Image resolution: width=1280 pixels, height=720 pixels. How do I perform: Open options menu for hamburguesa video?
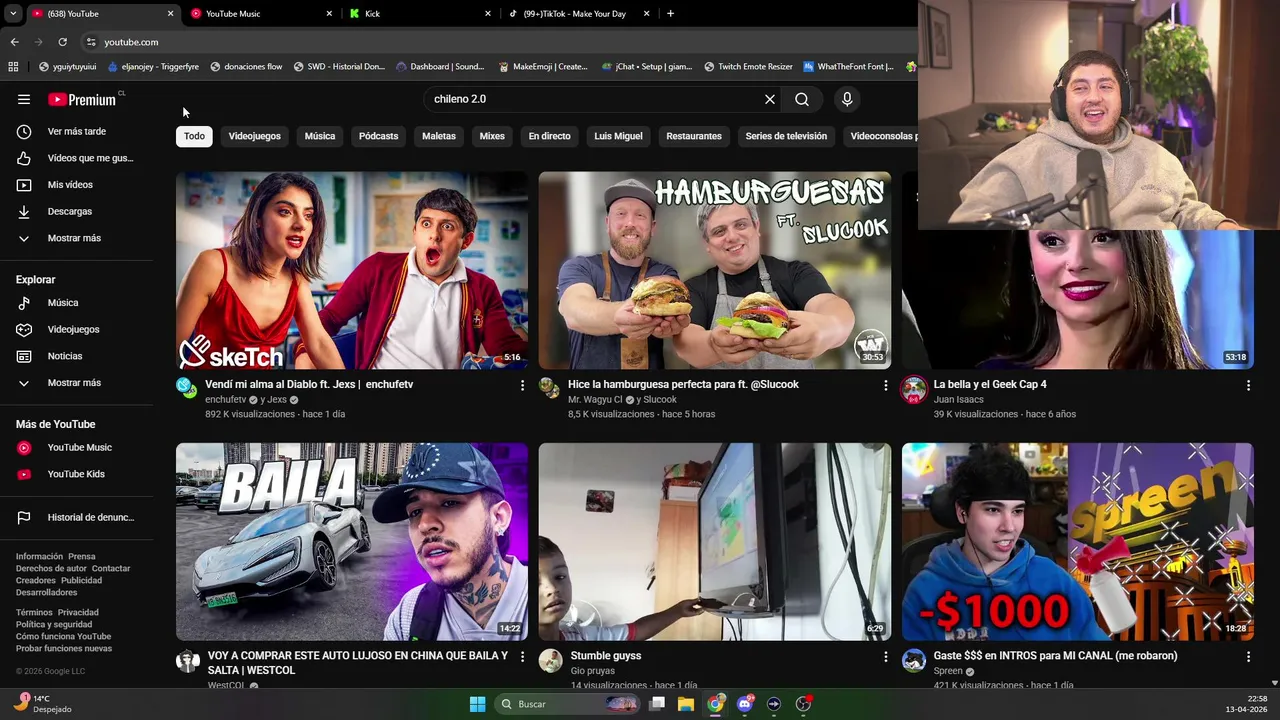pyautogui.click(x=885, y=385)
